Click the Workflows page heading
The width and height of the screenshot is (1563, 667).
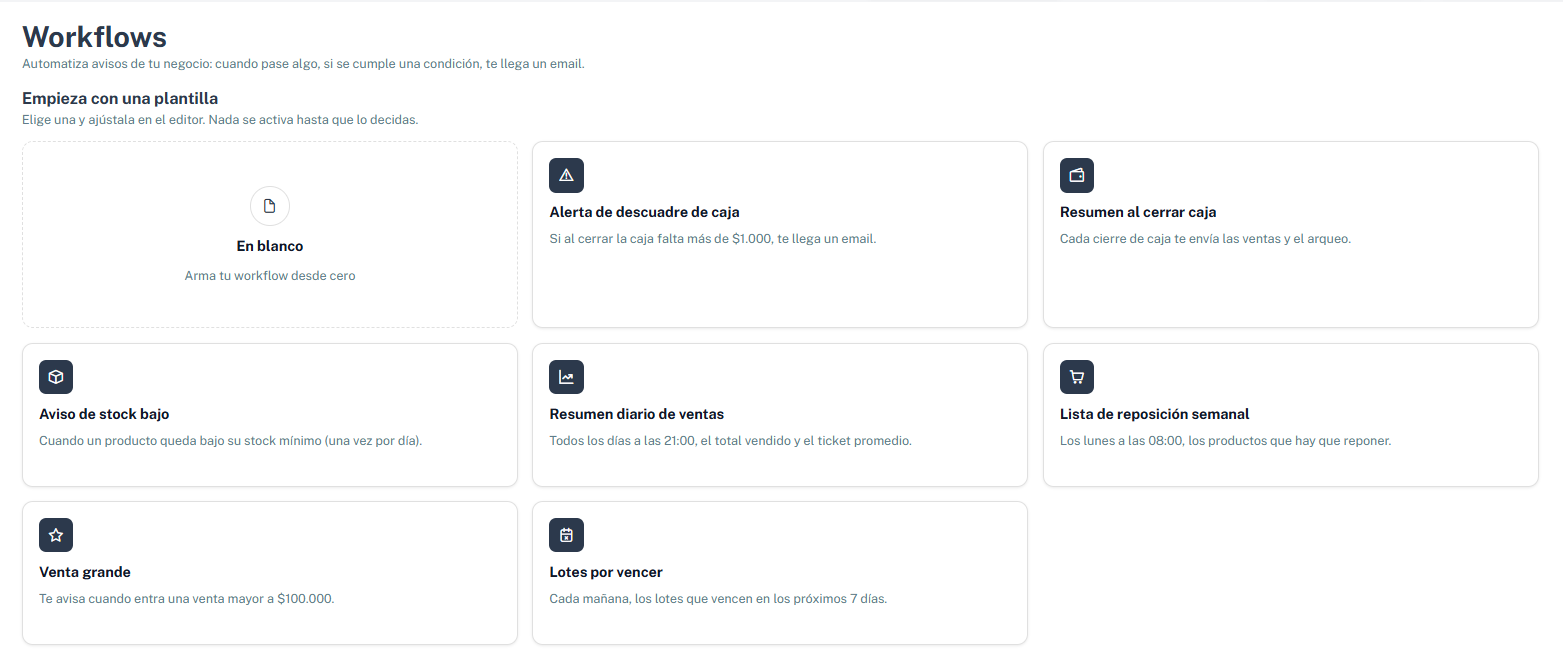tap(94, 37)
